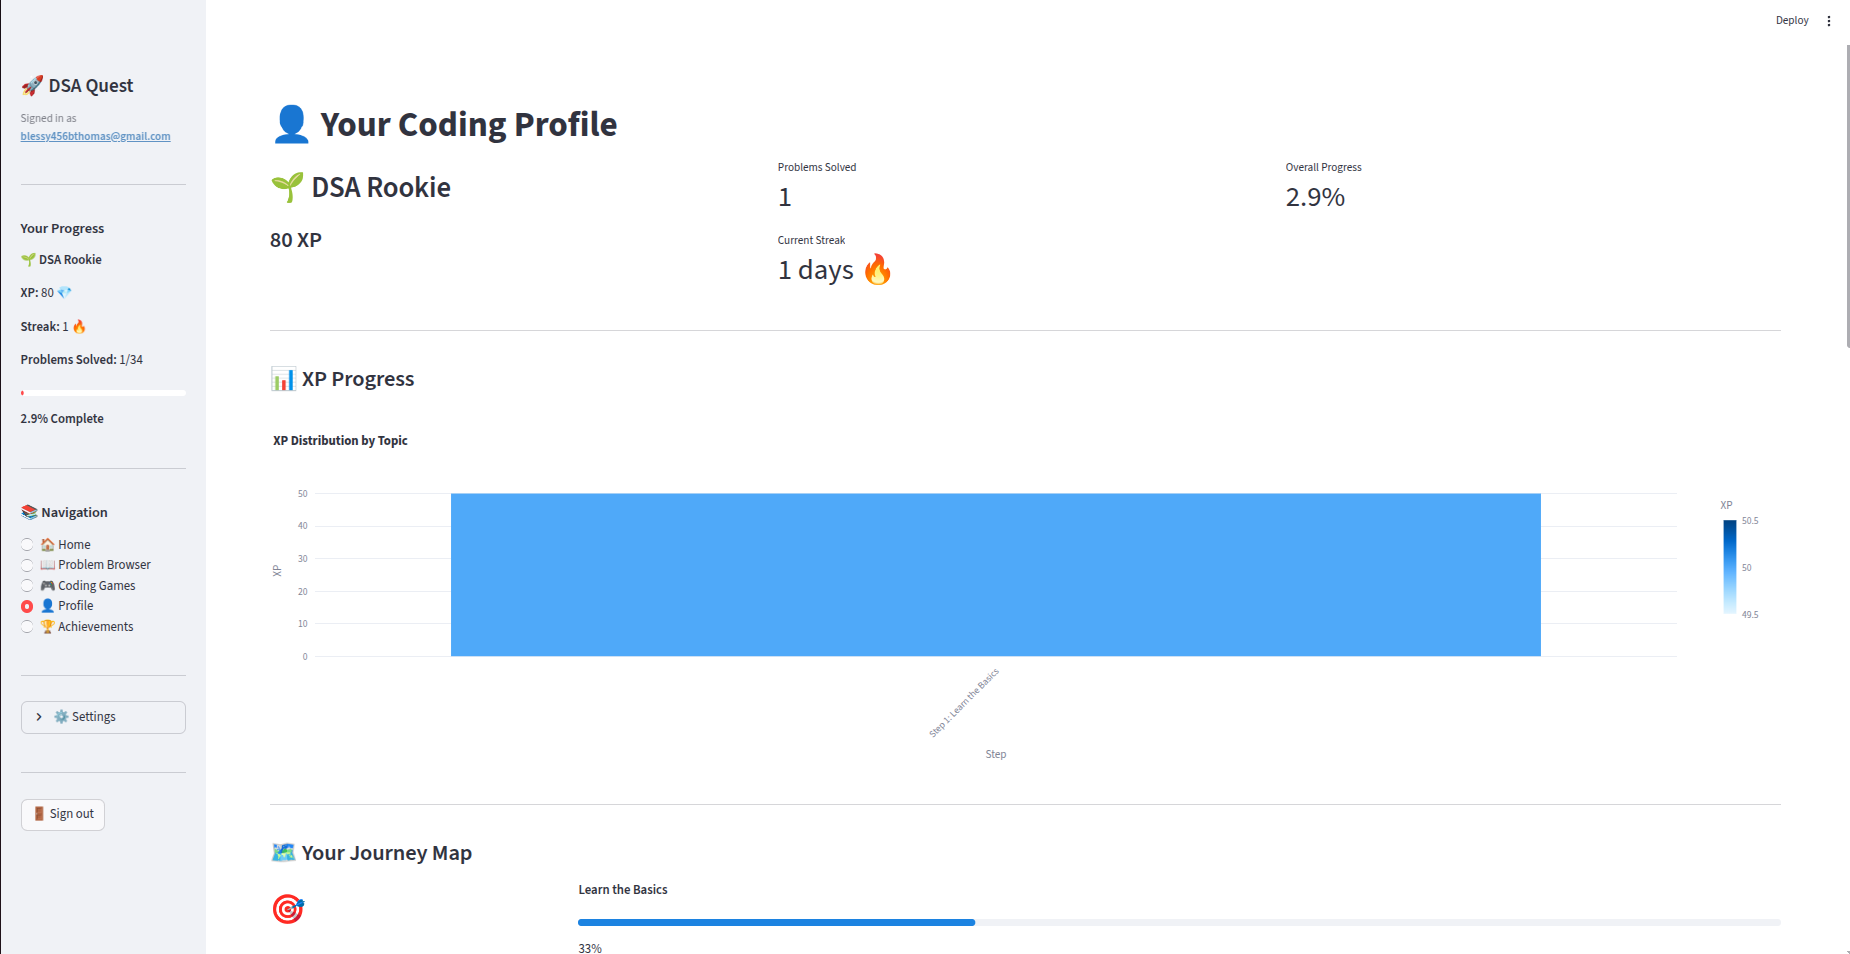
Task: Click the seedling icon beside DSA Rookie heading
Action: pyautogui.click(x=287, y=187)
